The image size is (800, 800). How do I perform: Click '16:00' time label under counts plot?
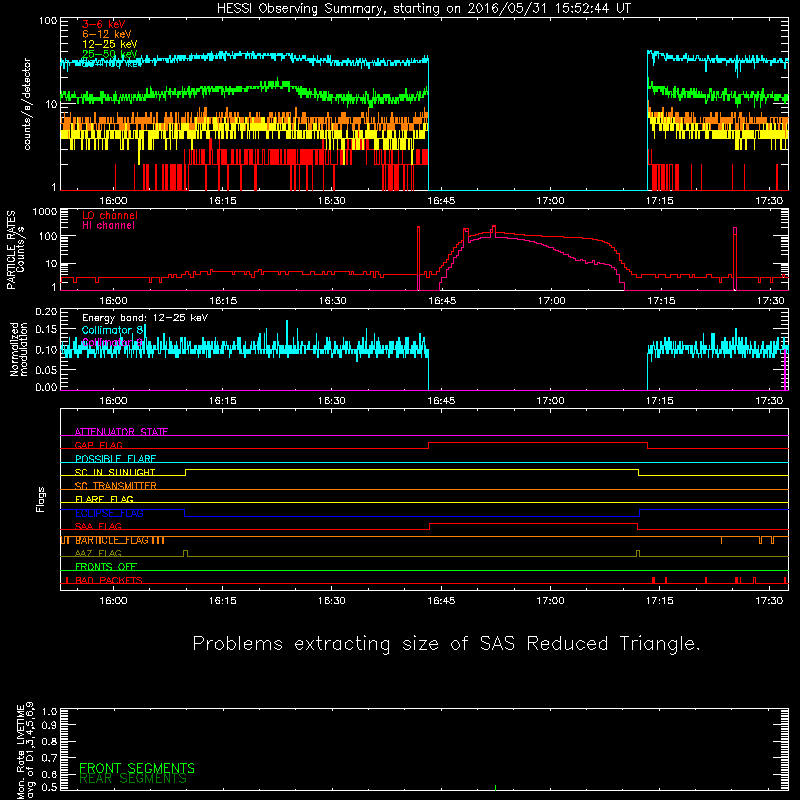click(113, 201)
